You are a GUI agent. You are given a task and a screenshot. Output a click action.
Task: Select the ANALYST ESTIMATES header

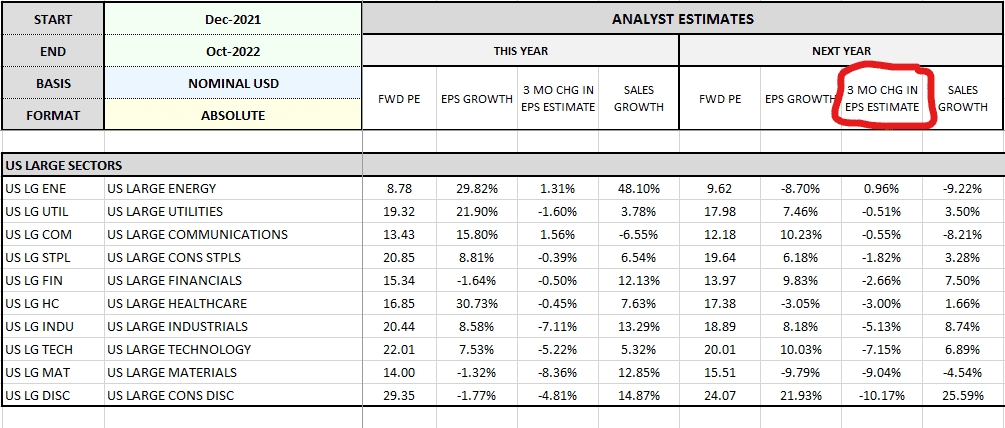tap(683, 19)
